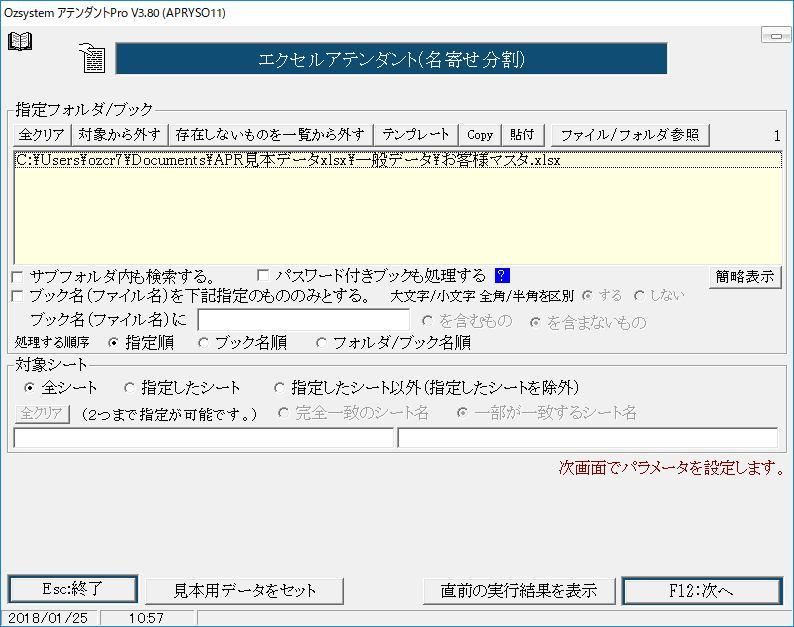Click the エクセルアテンダント(名寄せ 分割) title banner
The width and height of the screenshot is (794, 627).
391,59
